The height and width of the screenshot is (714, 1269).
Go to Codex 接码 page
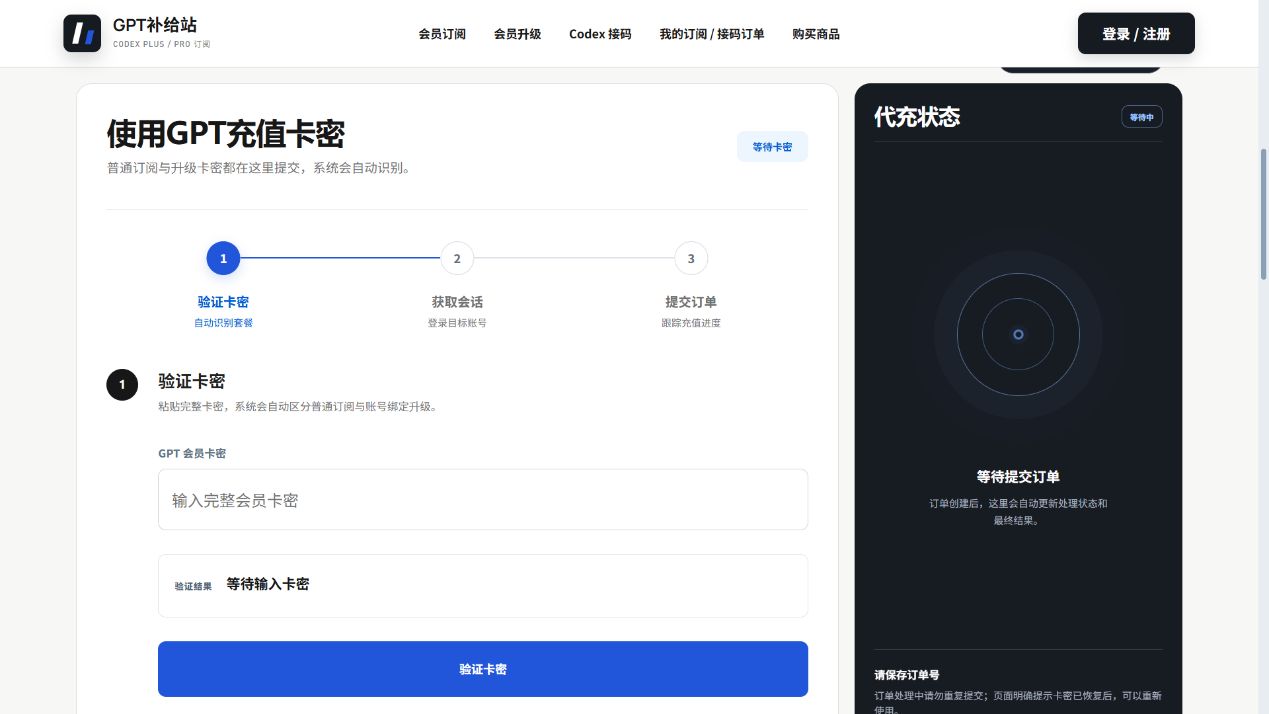pos(600,34)
